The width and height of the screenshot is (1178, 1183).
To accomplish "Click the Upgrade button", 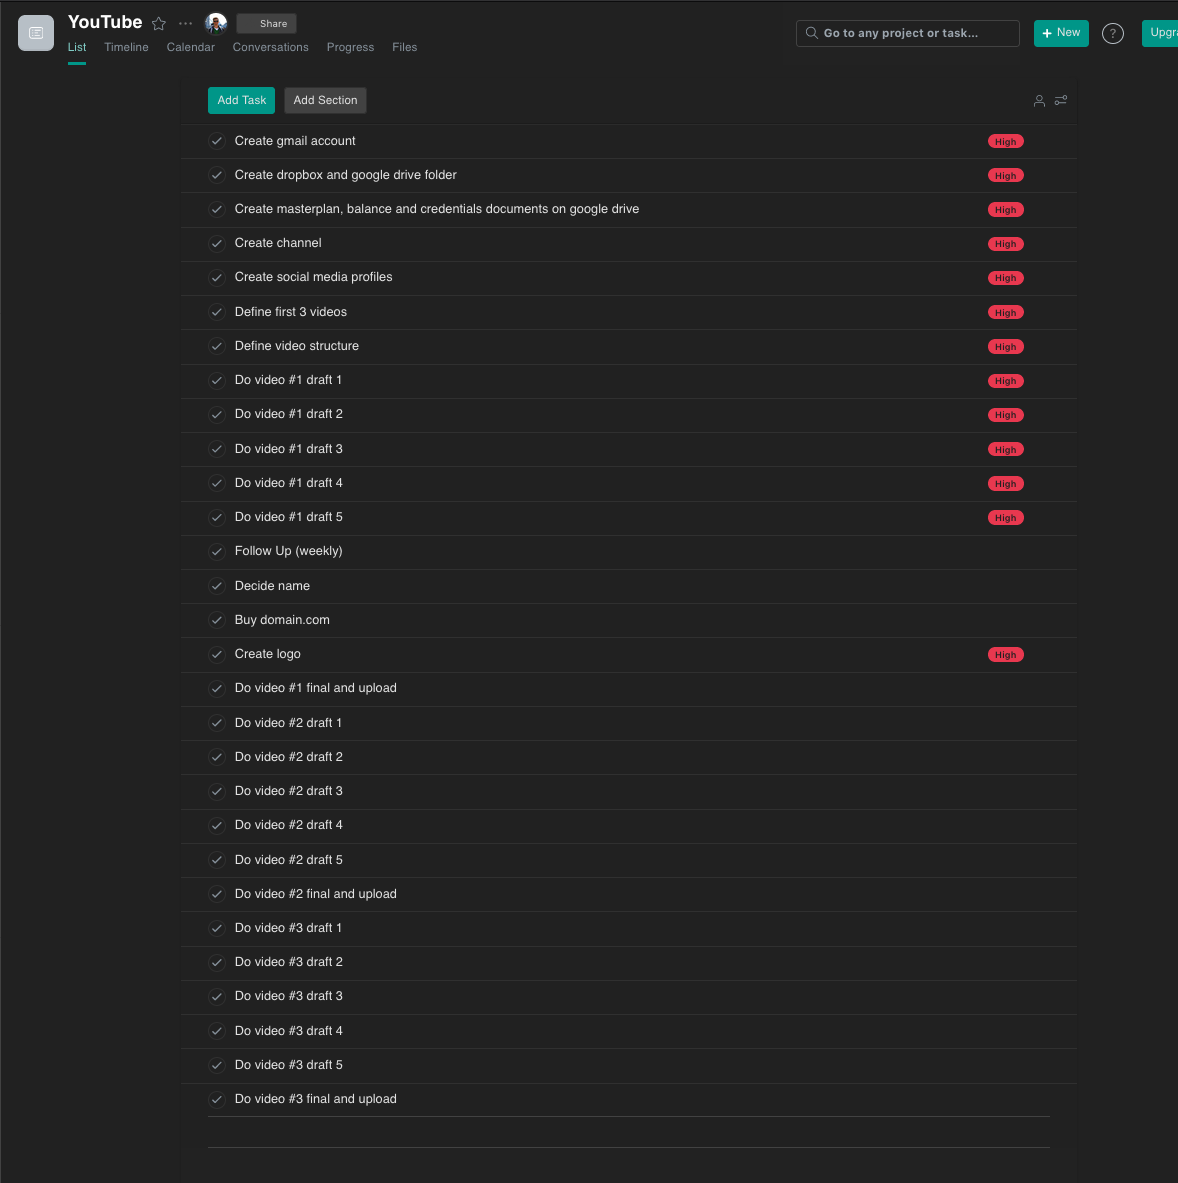I will tap(1160, 33).
